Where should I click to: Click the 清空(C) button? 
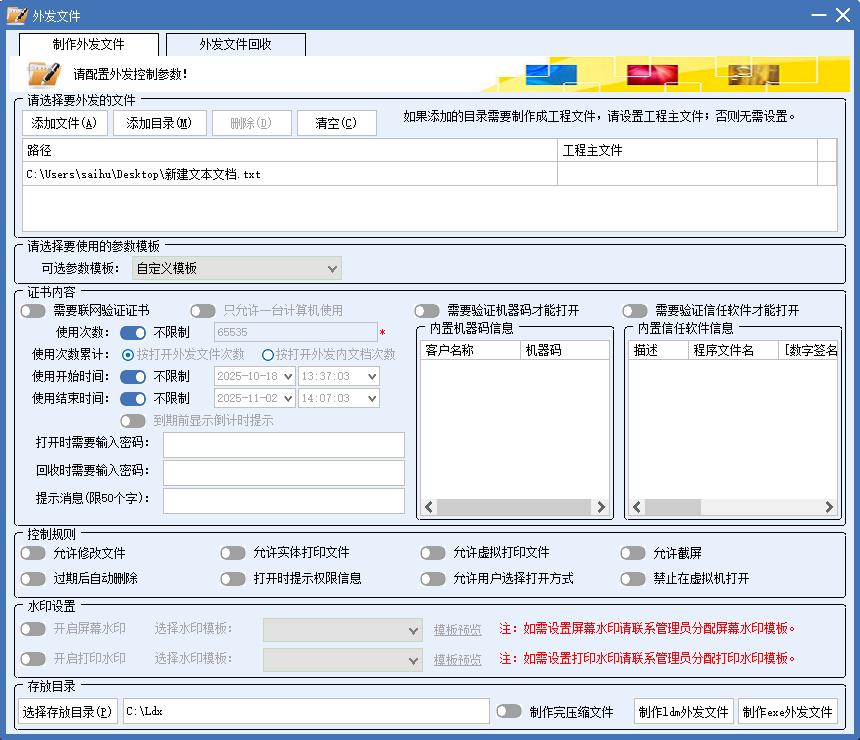pos(337,123)
